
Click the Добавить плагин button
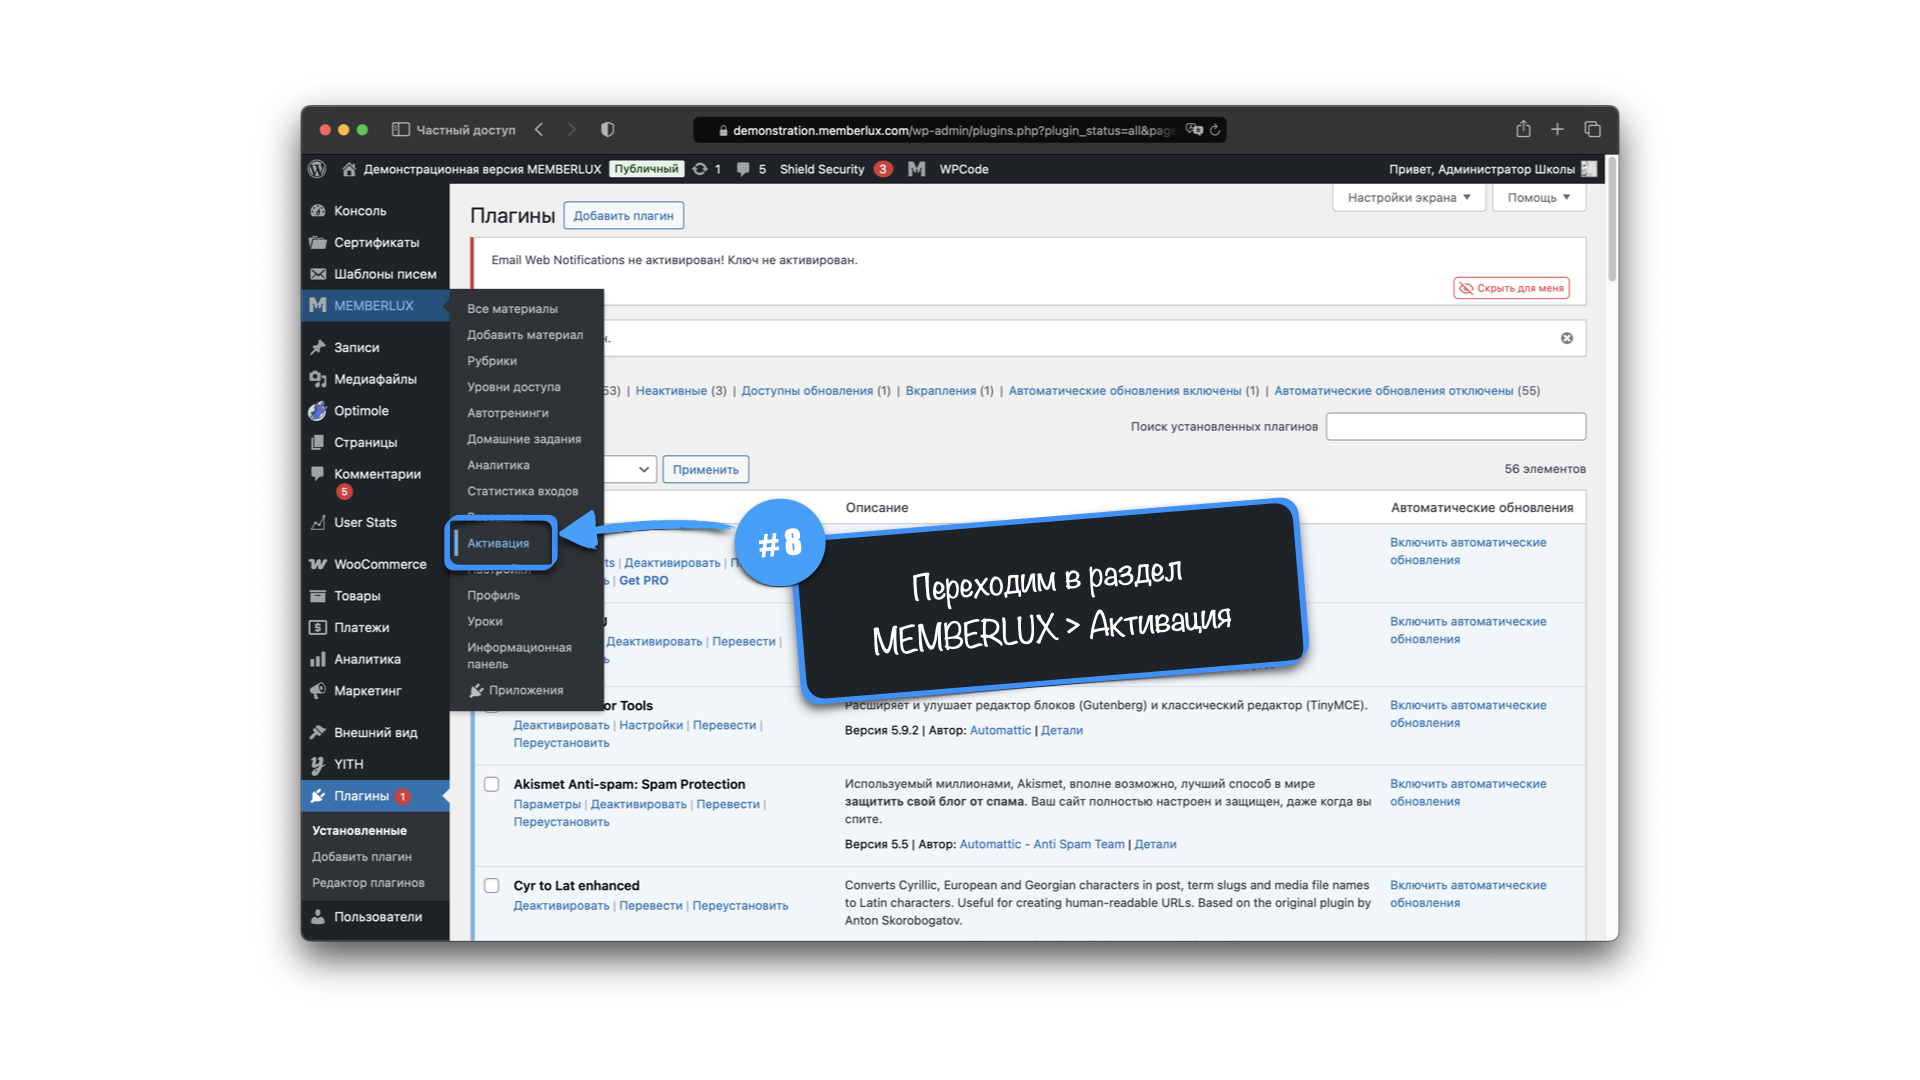pos(623,216)
